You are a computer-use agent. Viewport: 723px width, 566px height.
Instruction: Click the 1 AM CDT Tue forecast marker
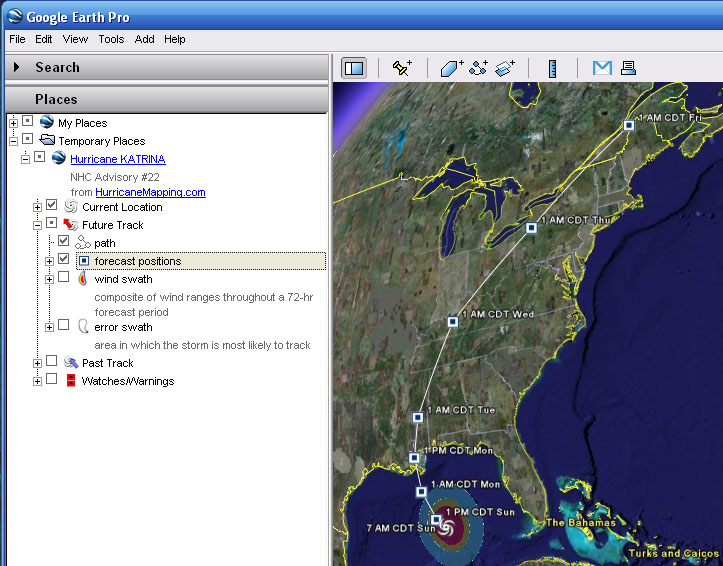(x=418, y=417)
